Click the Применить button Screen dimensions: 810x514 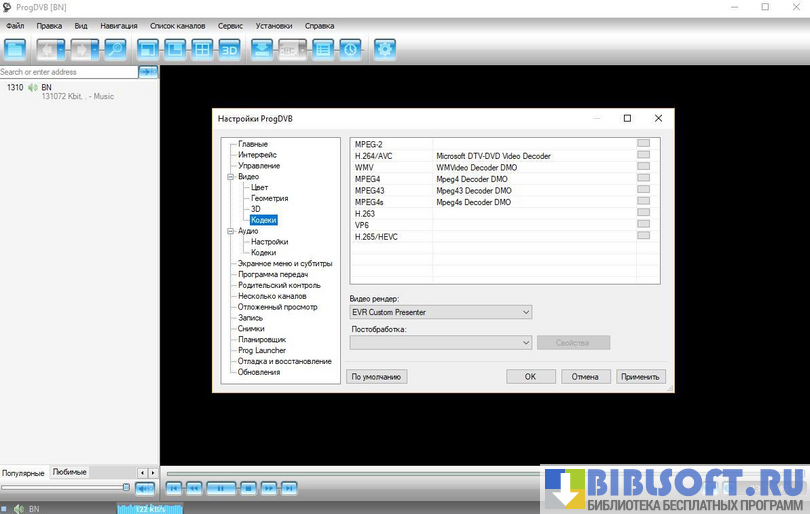click(640, 377)
